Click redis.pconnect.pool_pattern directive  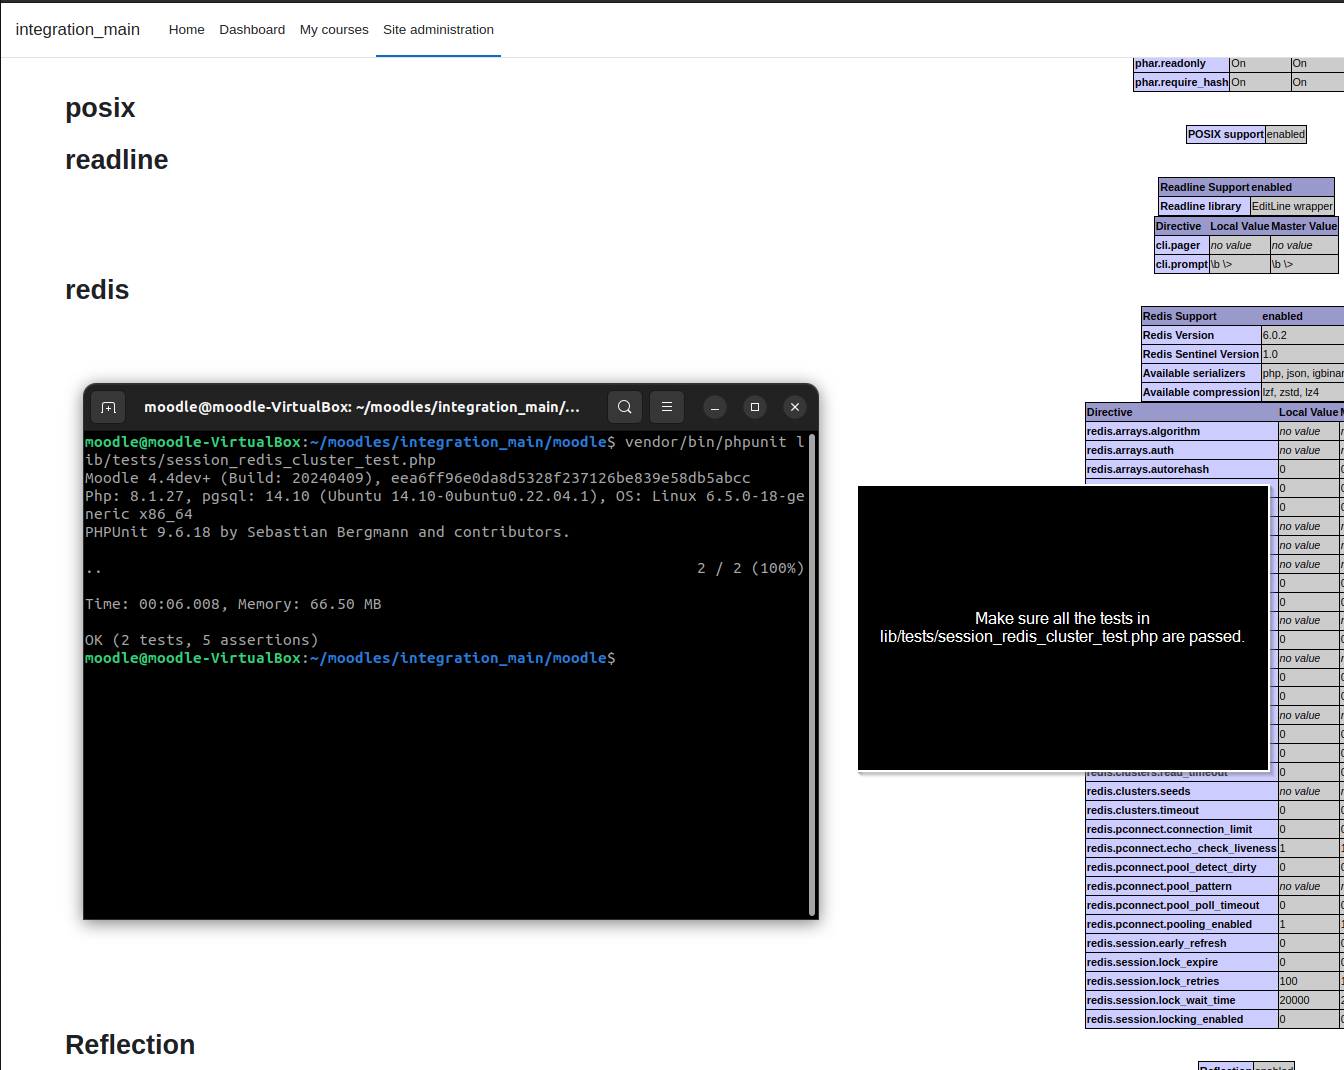1182,886
